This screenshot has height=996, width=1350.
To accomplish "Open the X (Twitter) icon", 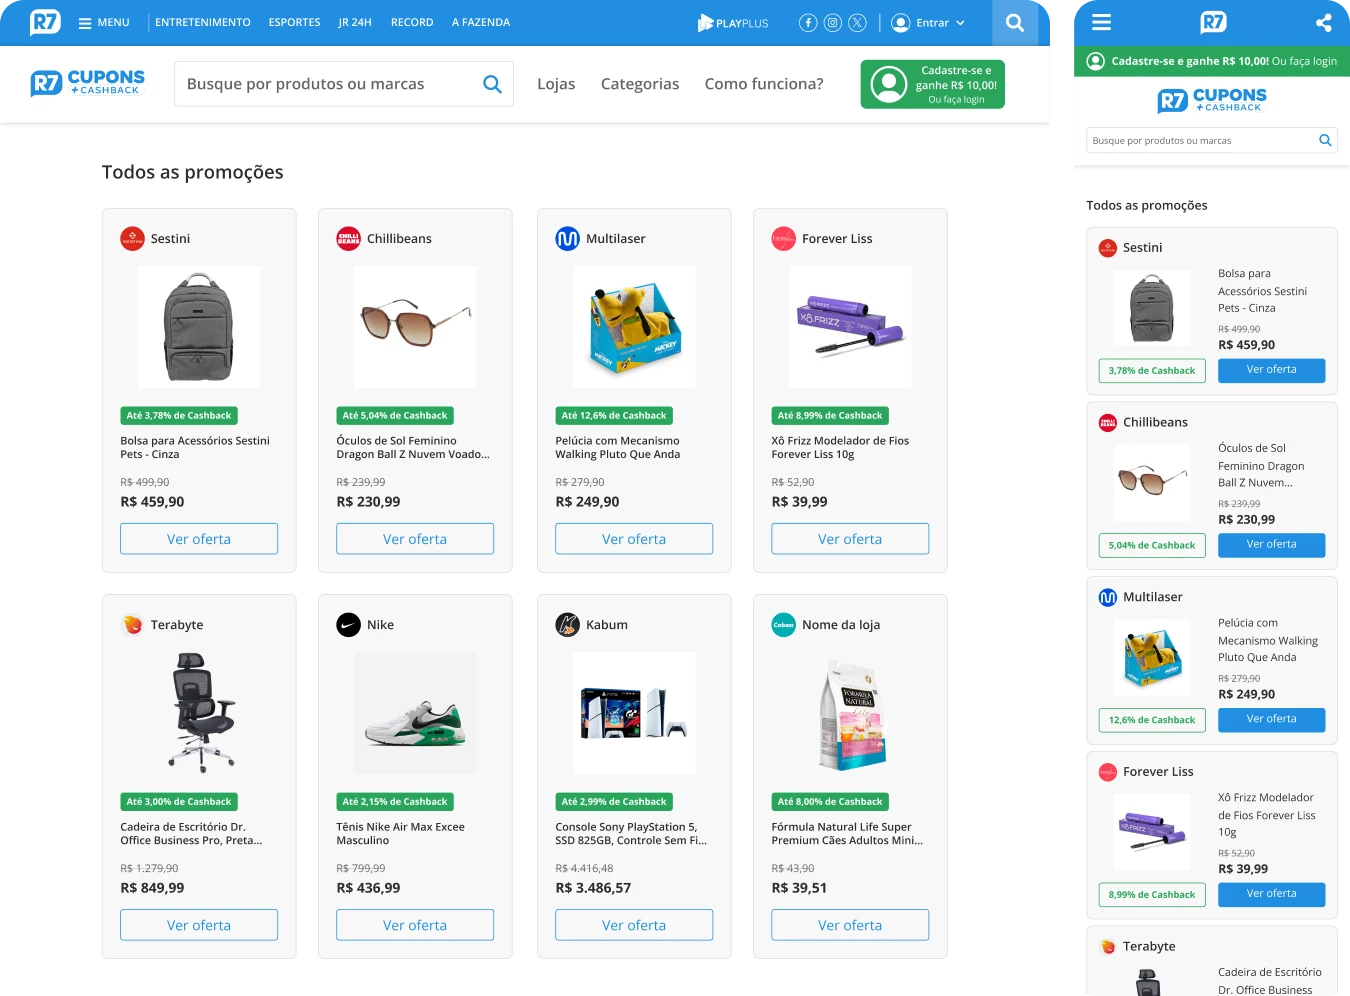I will pos(857,22).
